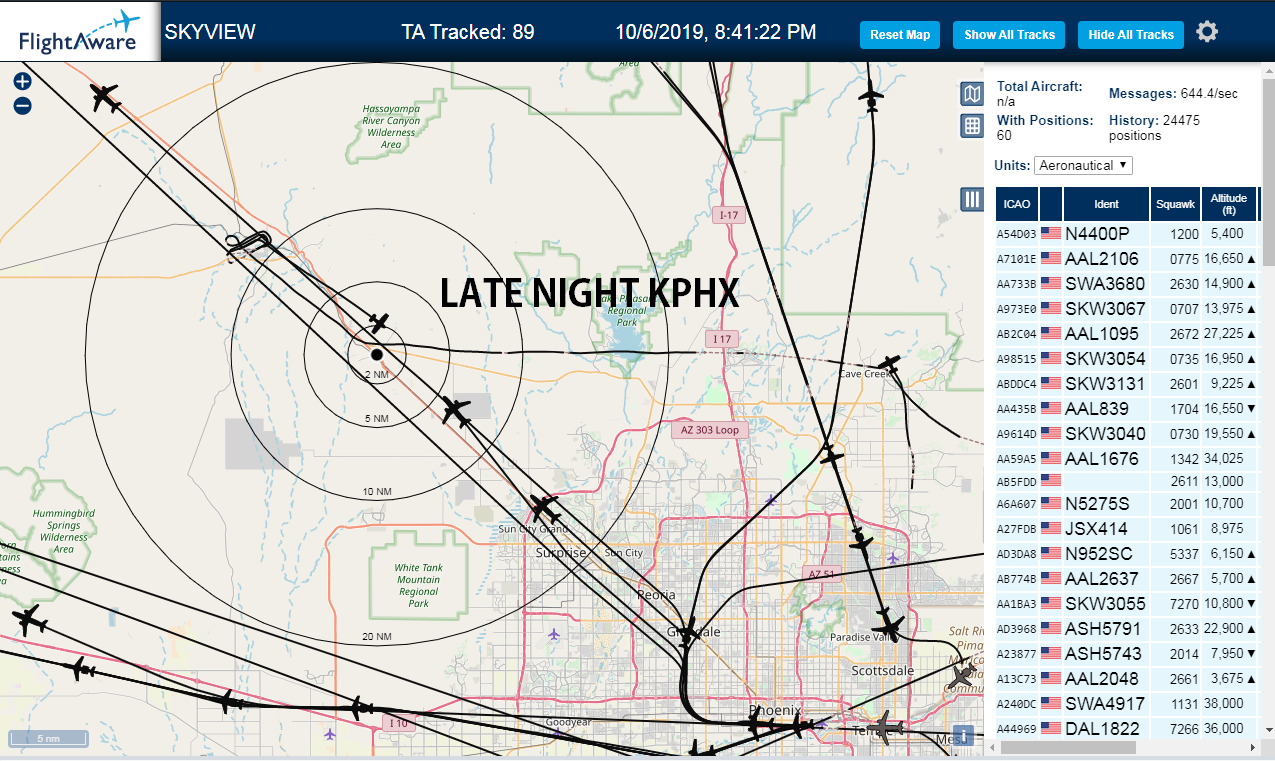Select the AAL1095 row

click(1127, 334)
